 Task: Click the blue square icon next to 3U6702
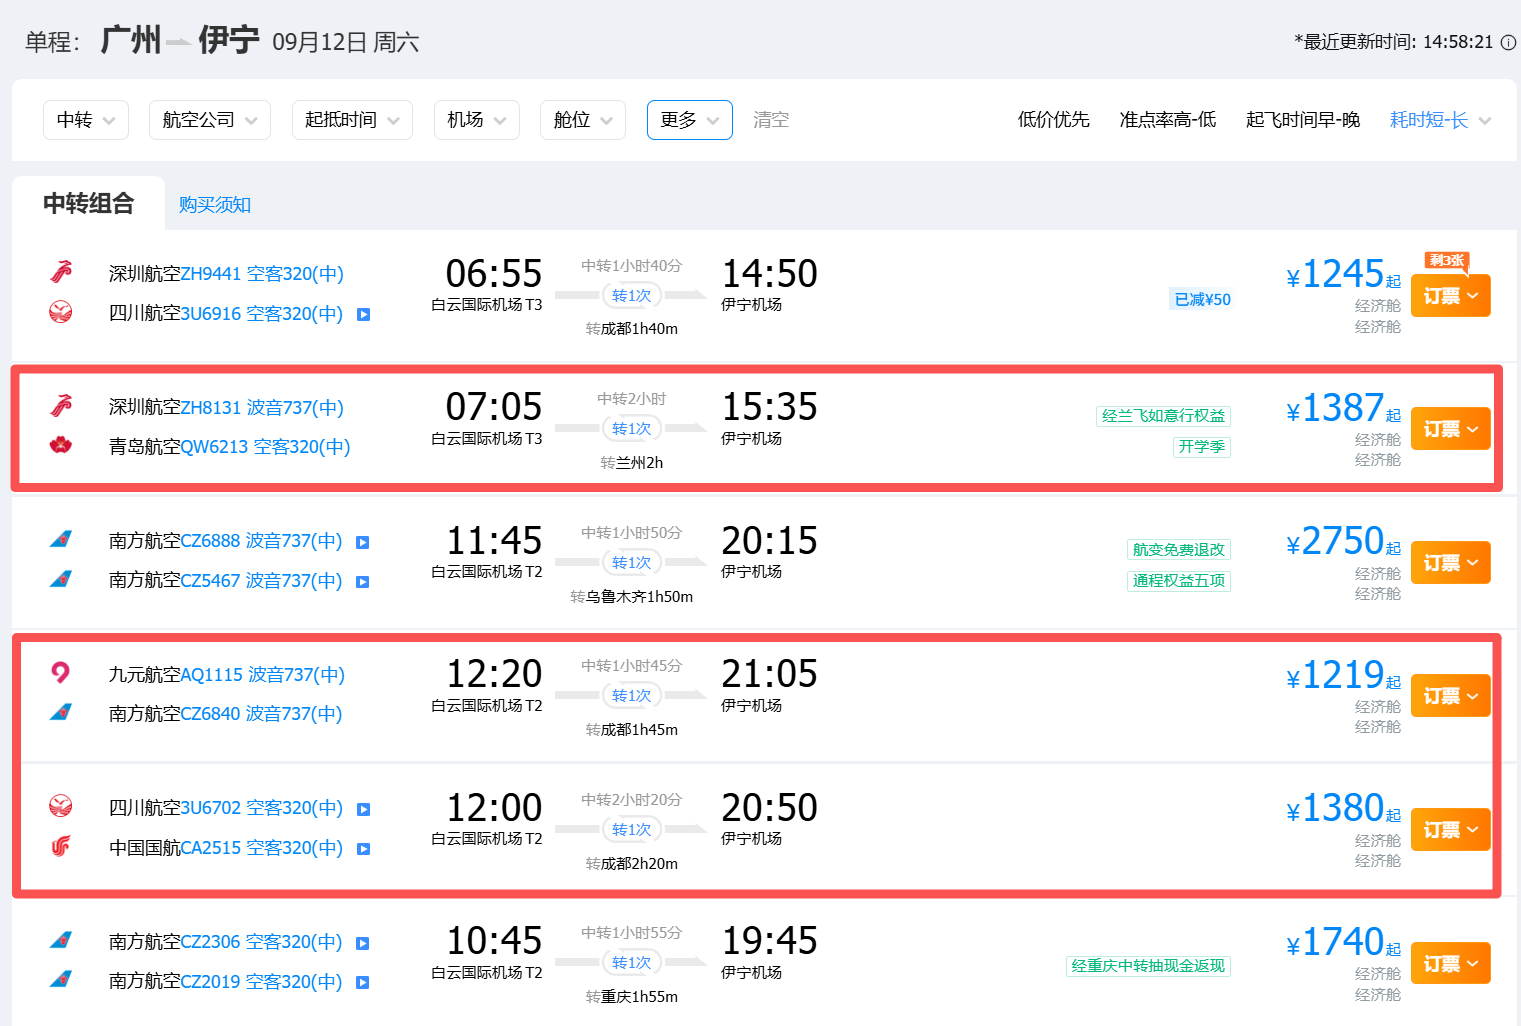click(x=364, y=809)
